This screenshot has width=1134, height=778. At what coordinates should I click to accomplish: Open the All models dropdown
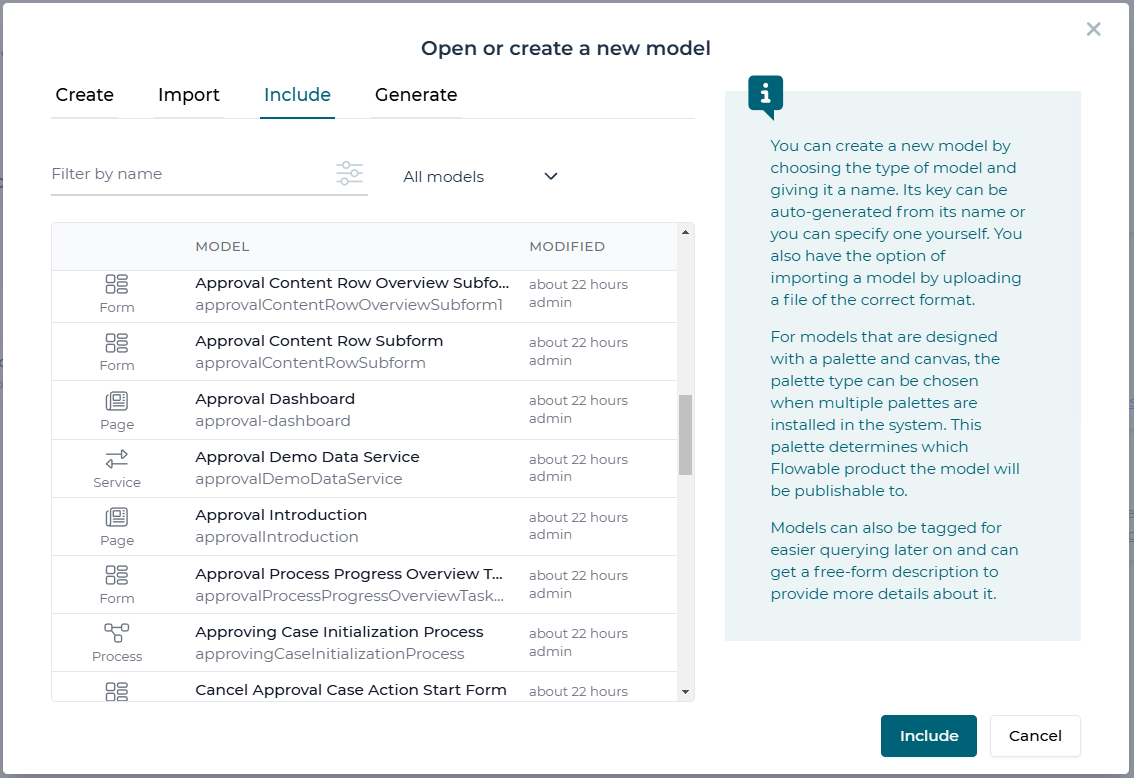point(480,176)
